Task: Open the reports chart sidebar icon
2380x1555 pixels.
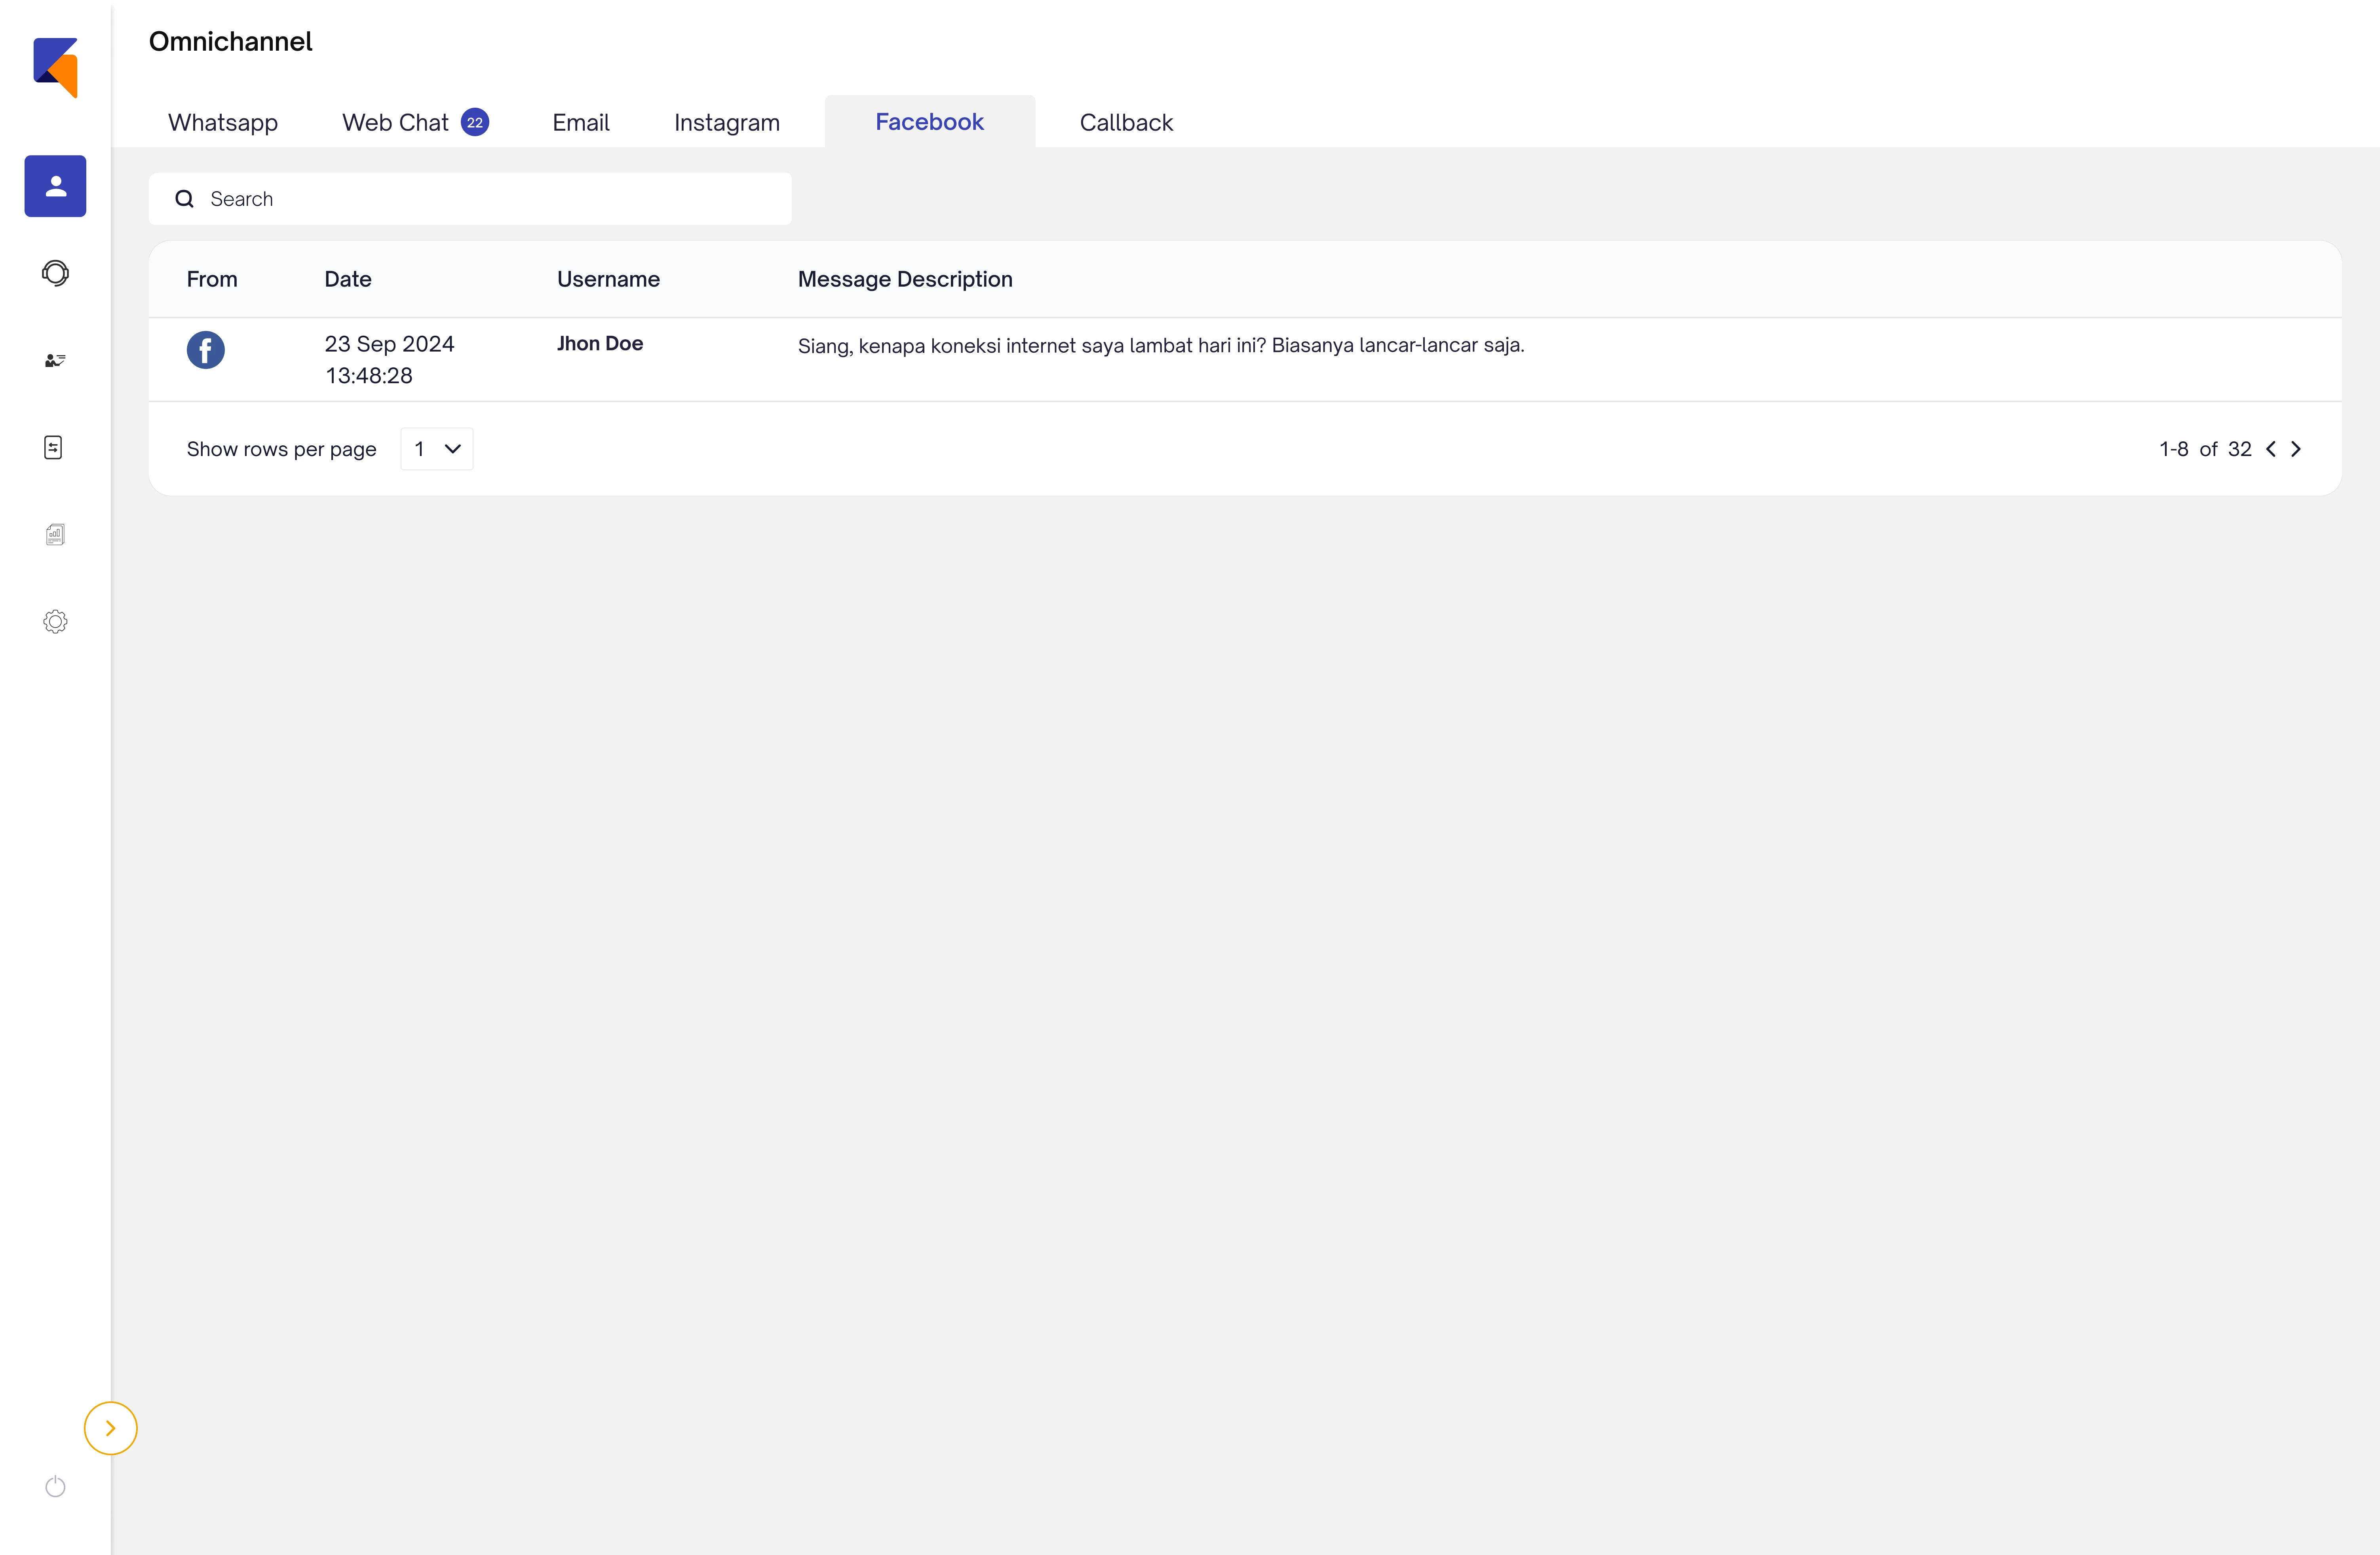Action: (x=55, y=534)
